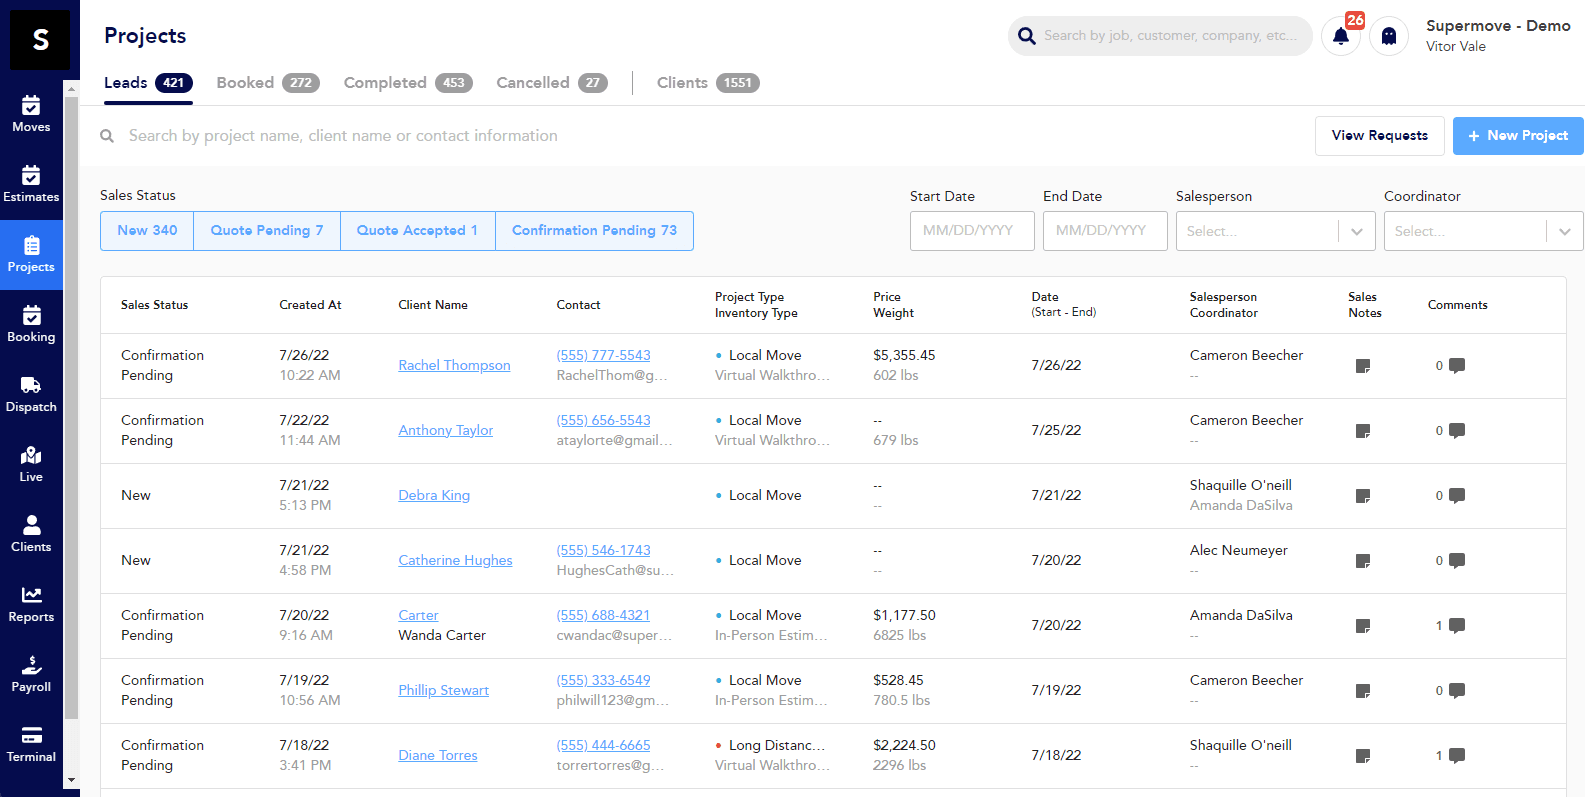Open Reports chart icon in sidebar
1585x797 pixels.
coord(31,604)
